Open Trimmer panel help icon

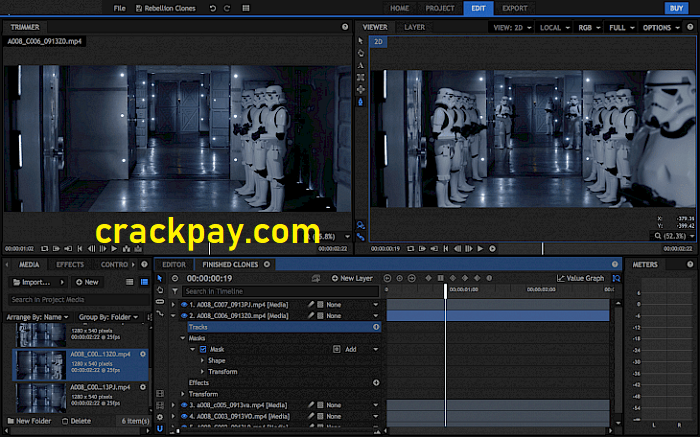coord(345,27)
